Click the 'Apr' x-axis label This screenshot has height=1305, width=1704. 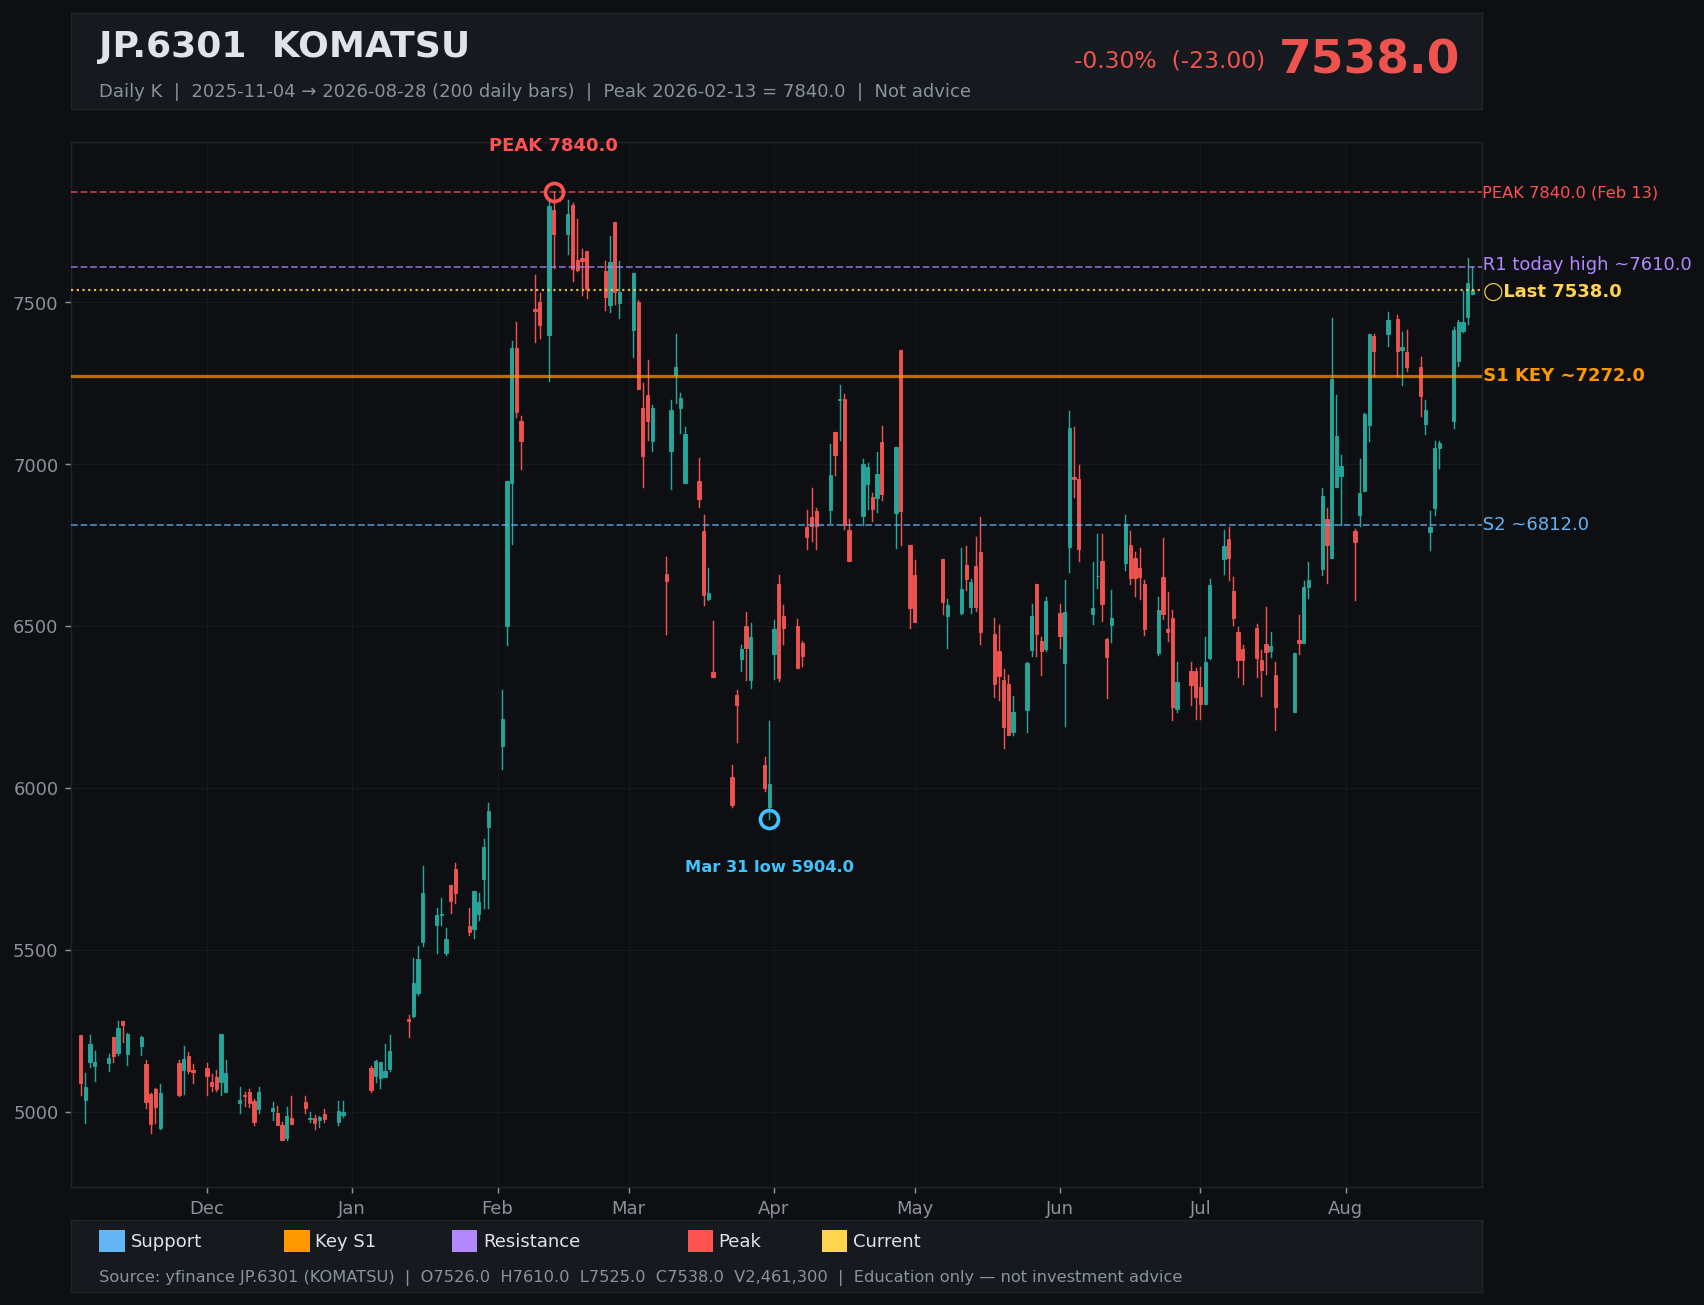[x=773, y=1208]
